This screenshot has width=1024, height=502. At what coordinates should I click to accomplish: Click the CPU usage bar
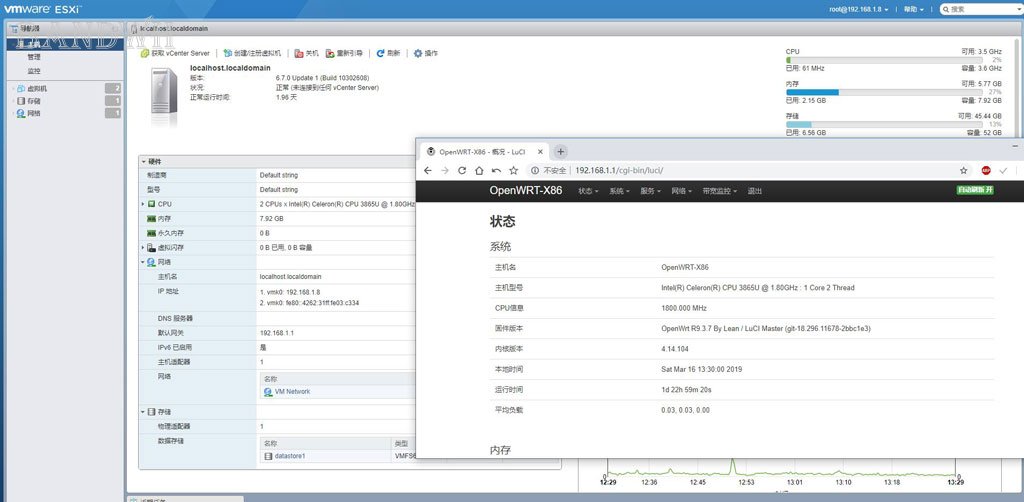coord(884,59)
